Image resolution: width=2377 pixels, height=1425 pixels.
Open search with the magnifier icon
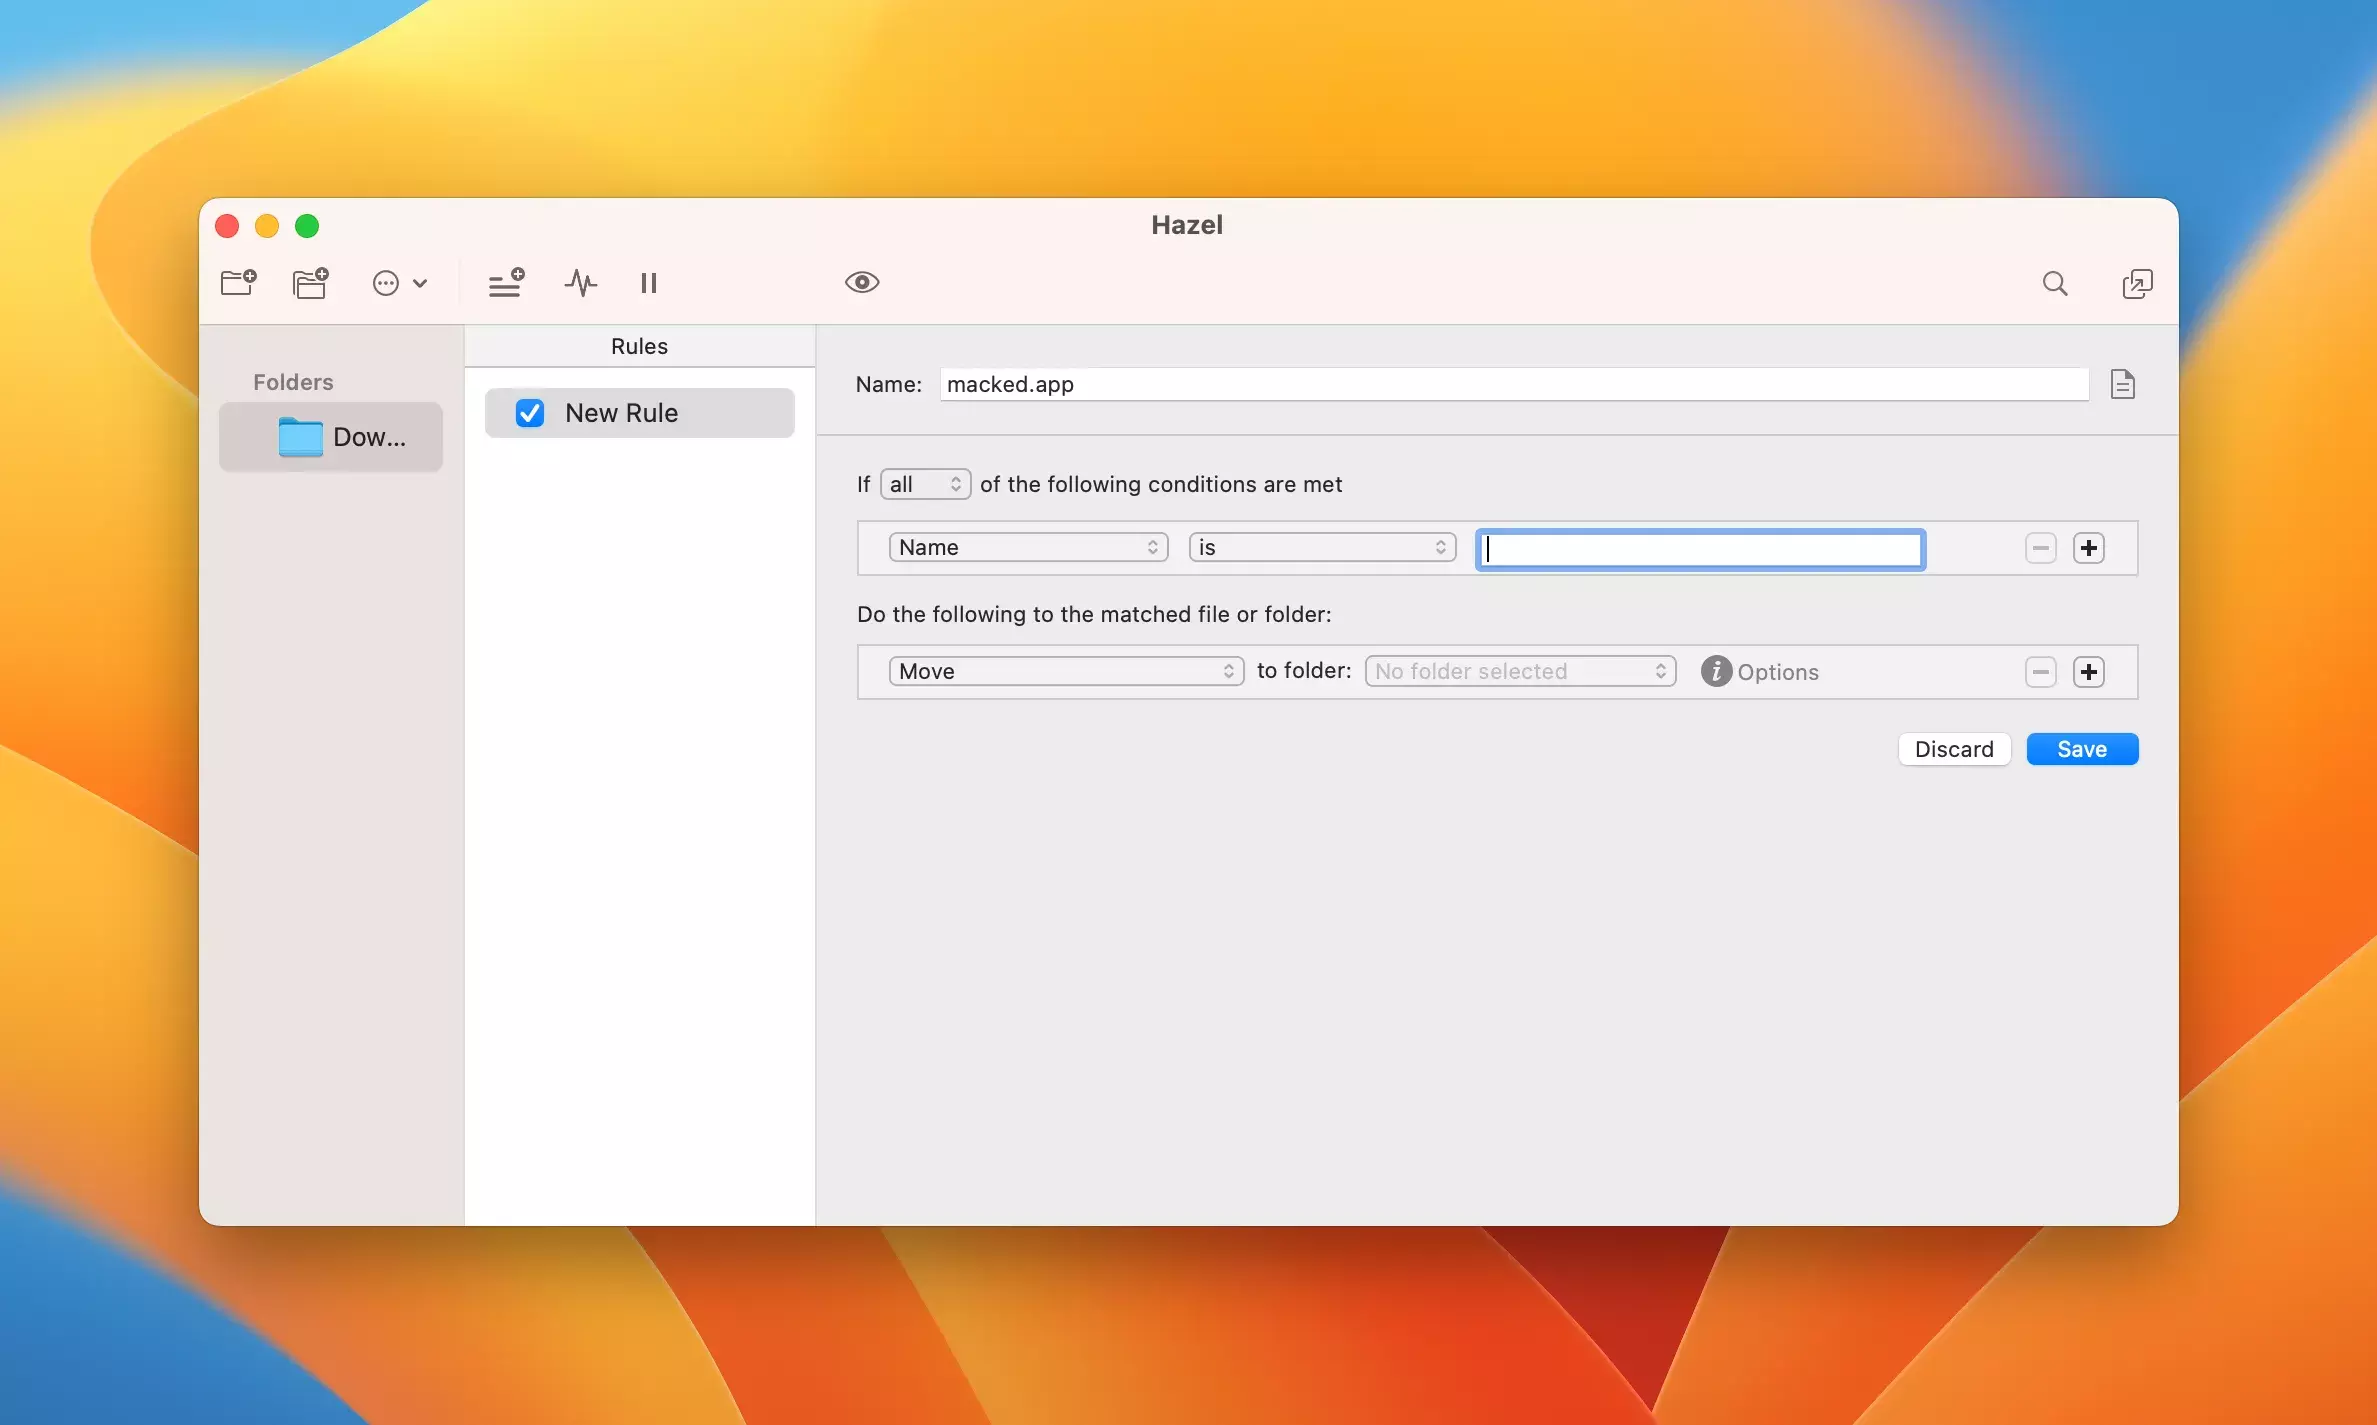(x=2054, y=283)
